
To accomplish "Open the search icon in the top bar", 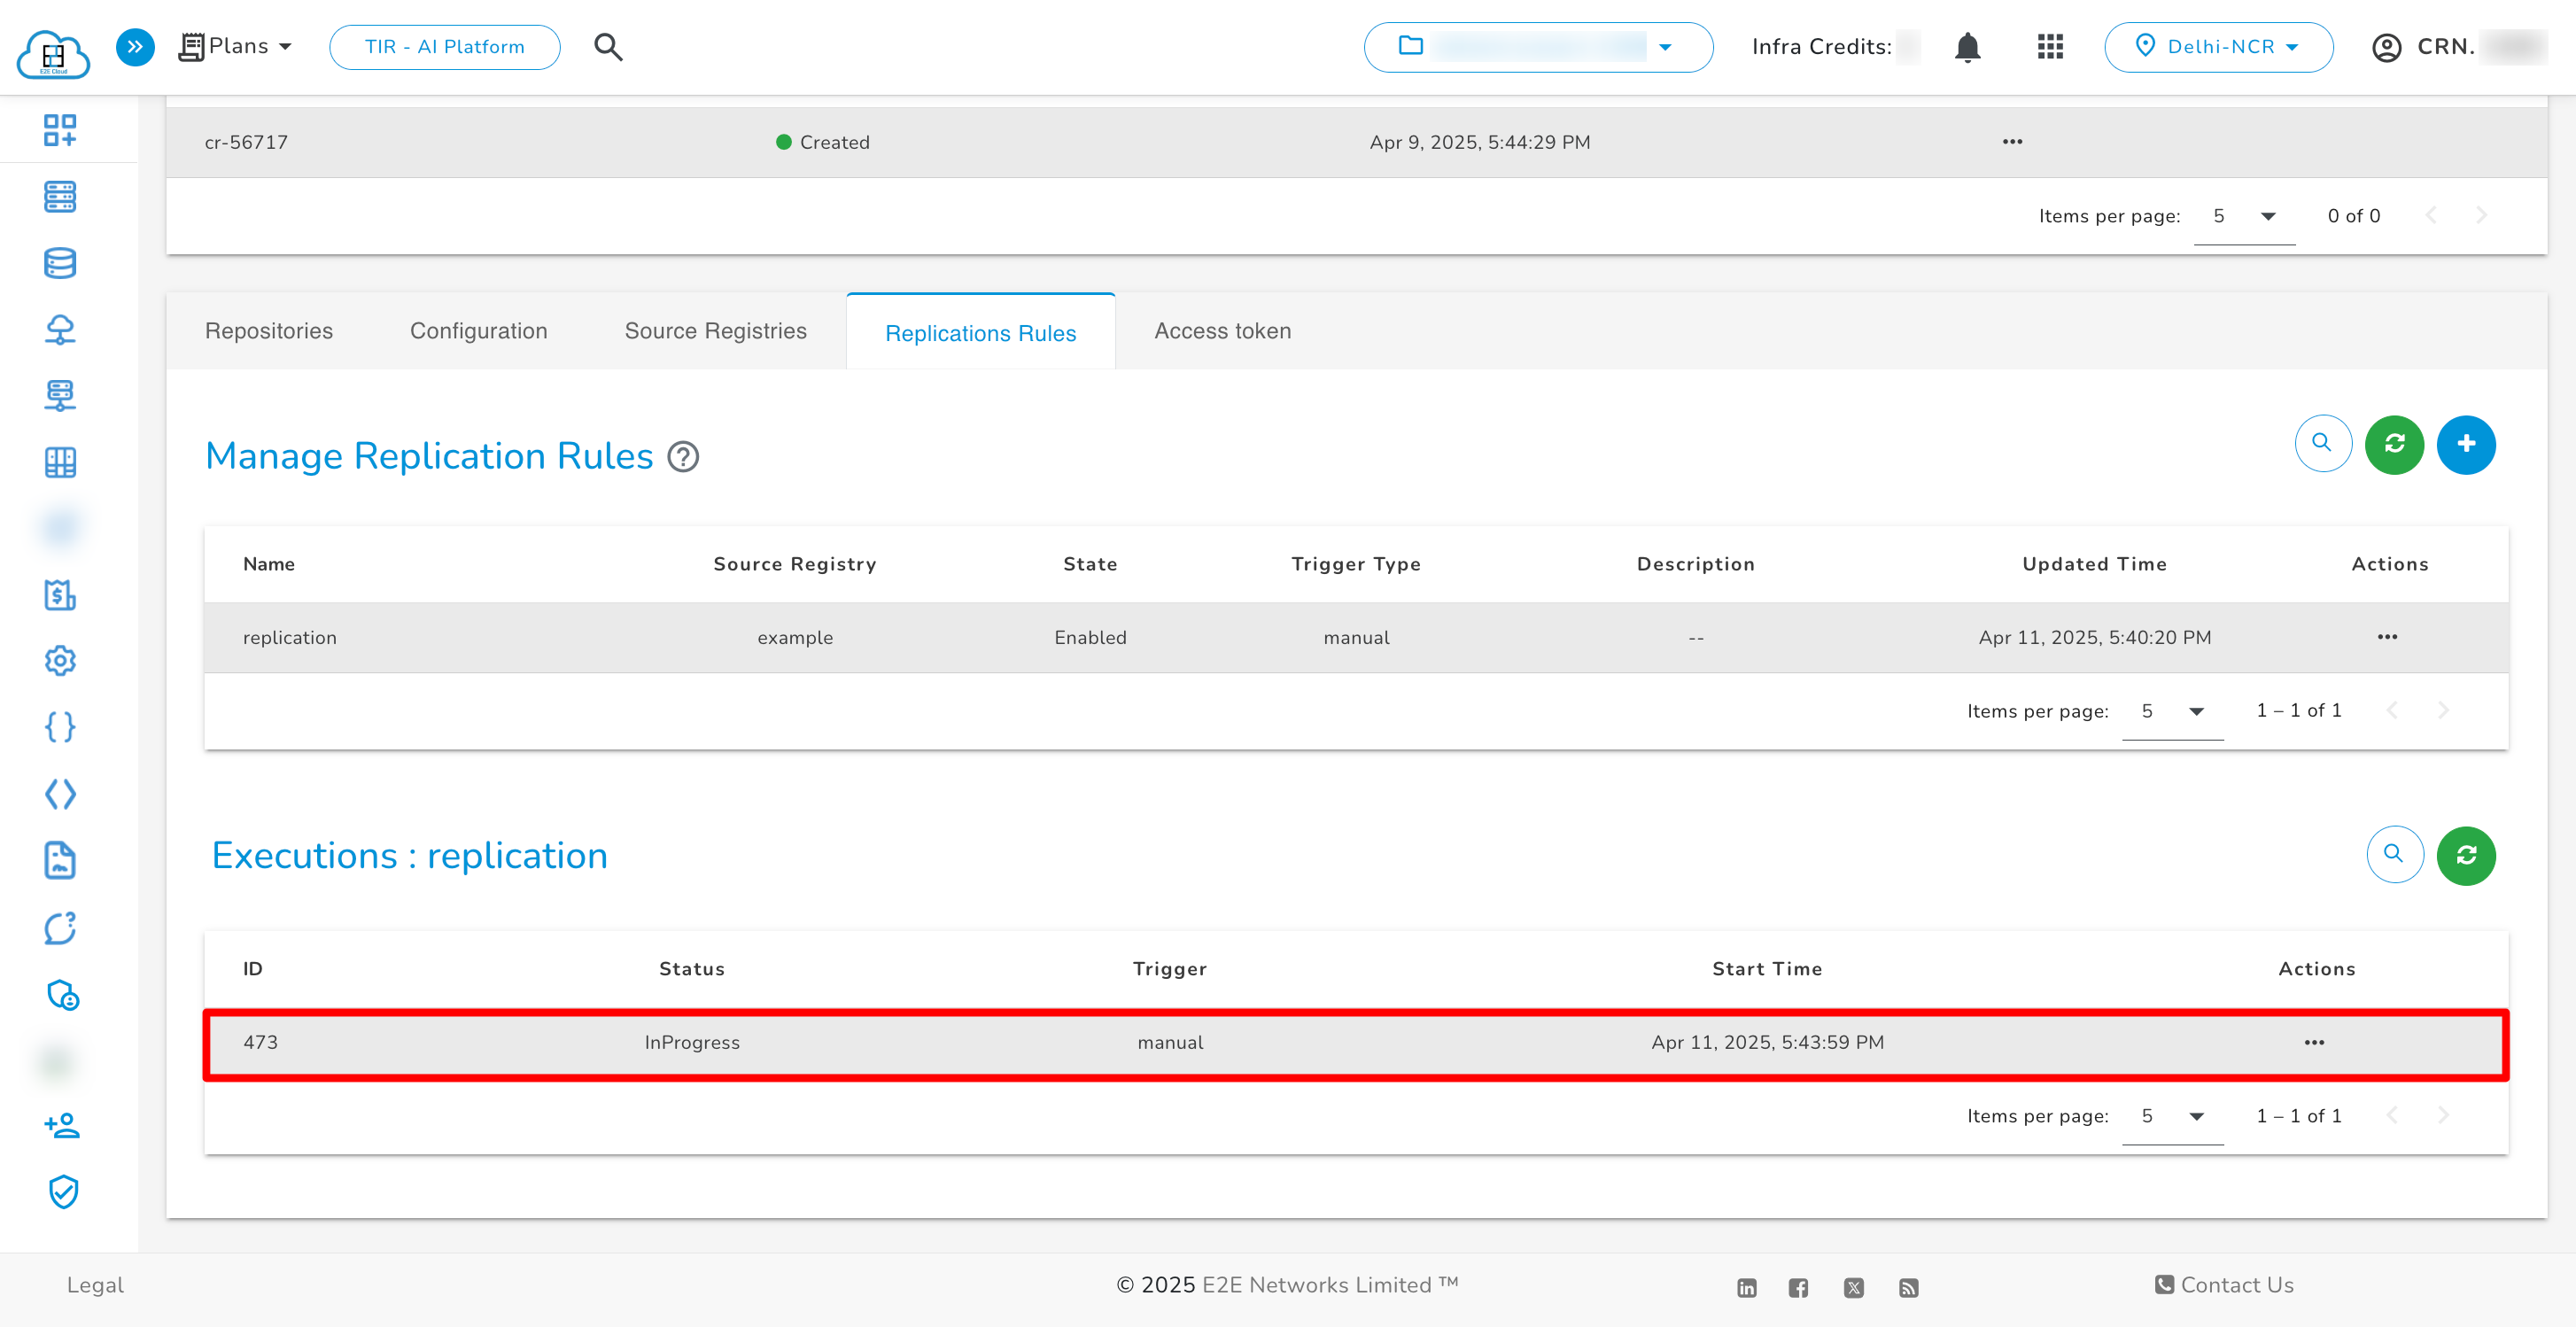I will pos(607,46).
